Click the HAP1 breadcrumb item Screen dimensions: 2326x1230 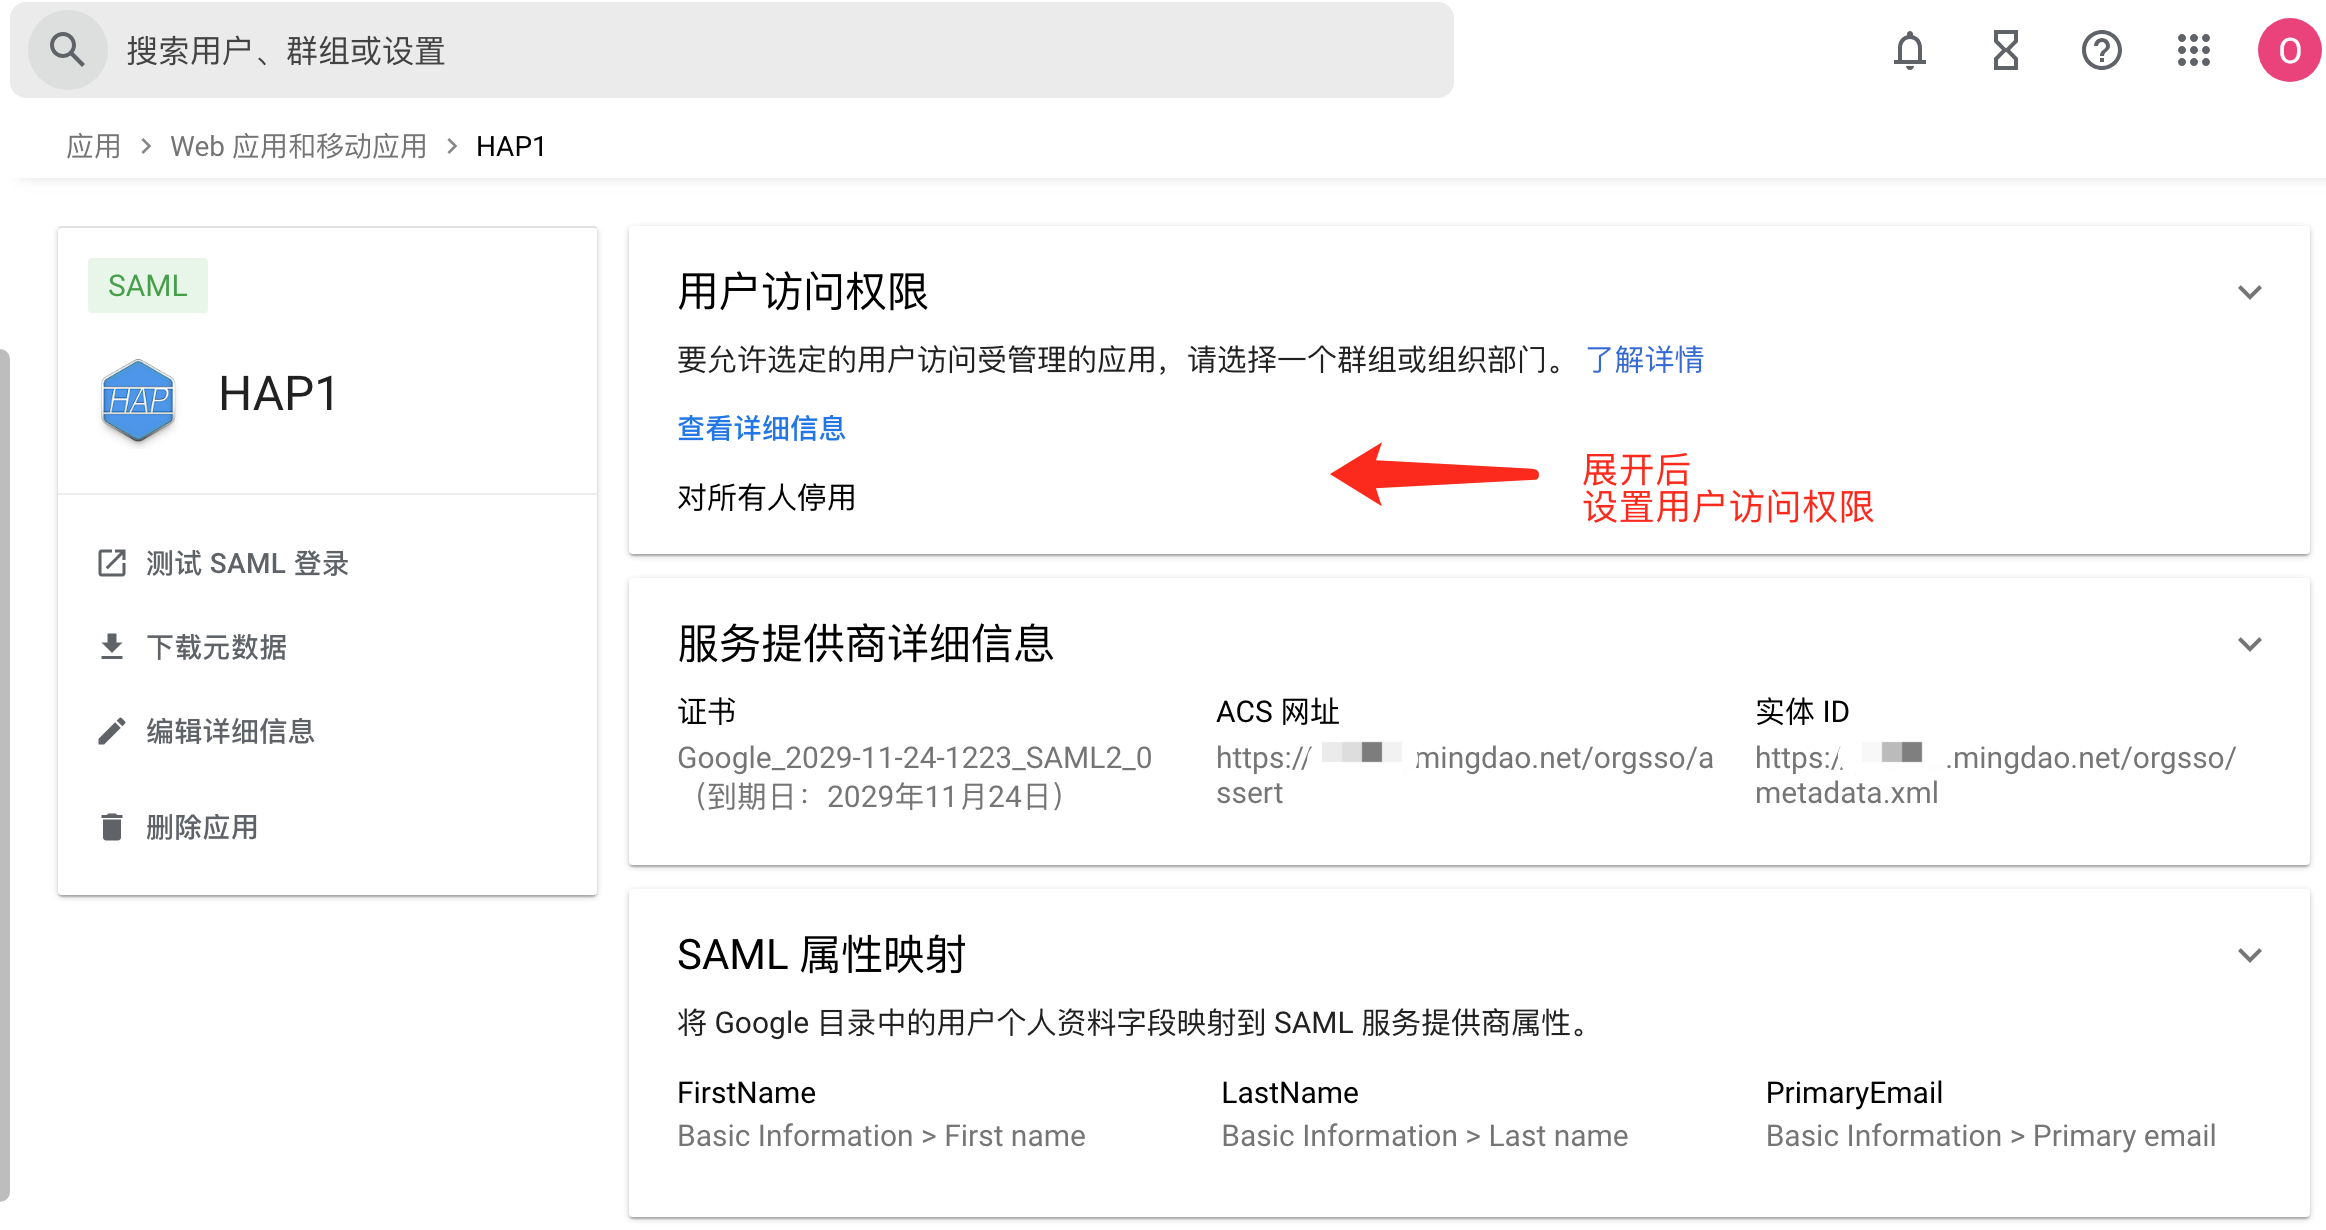(511, 147)
